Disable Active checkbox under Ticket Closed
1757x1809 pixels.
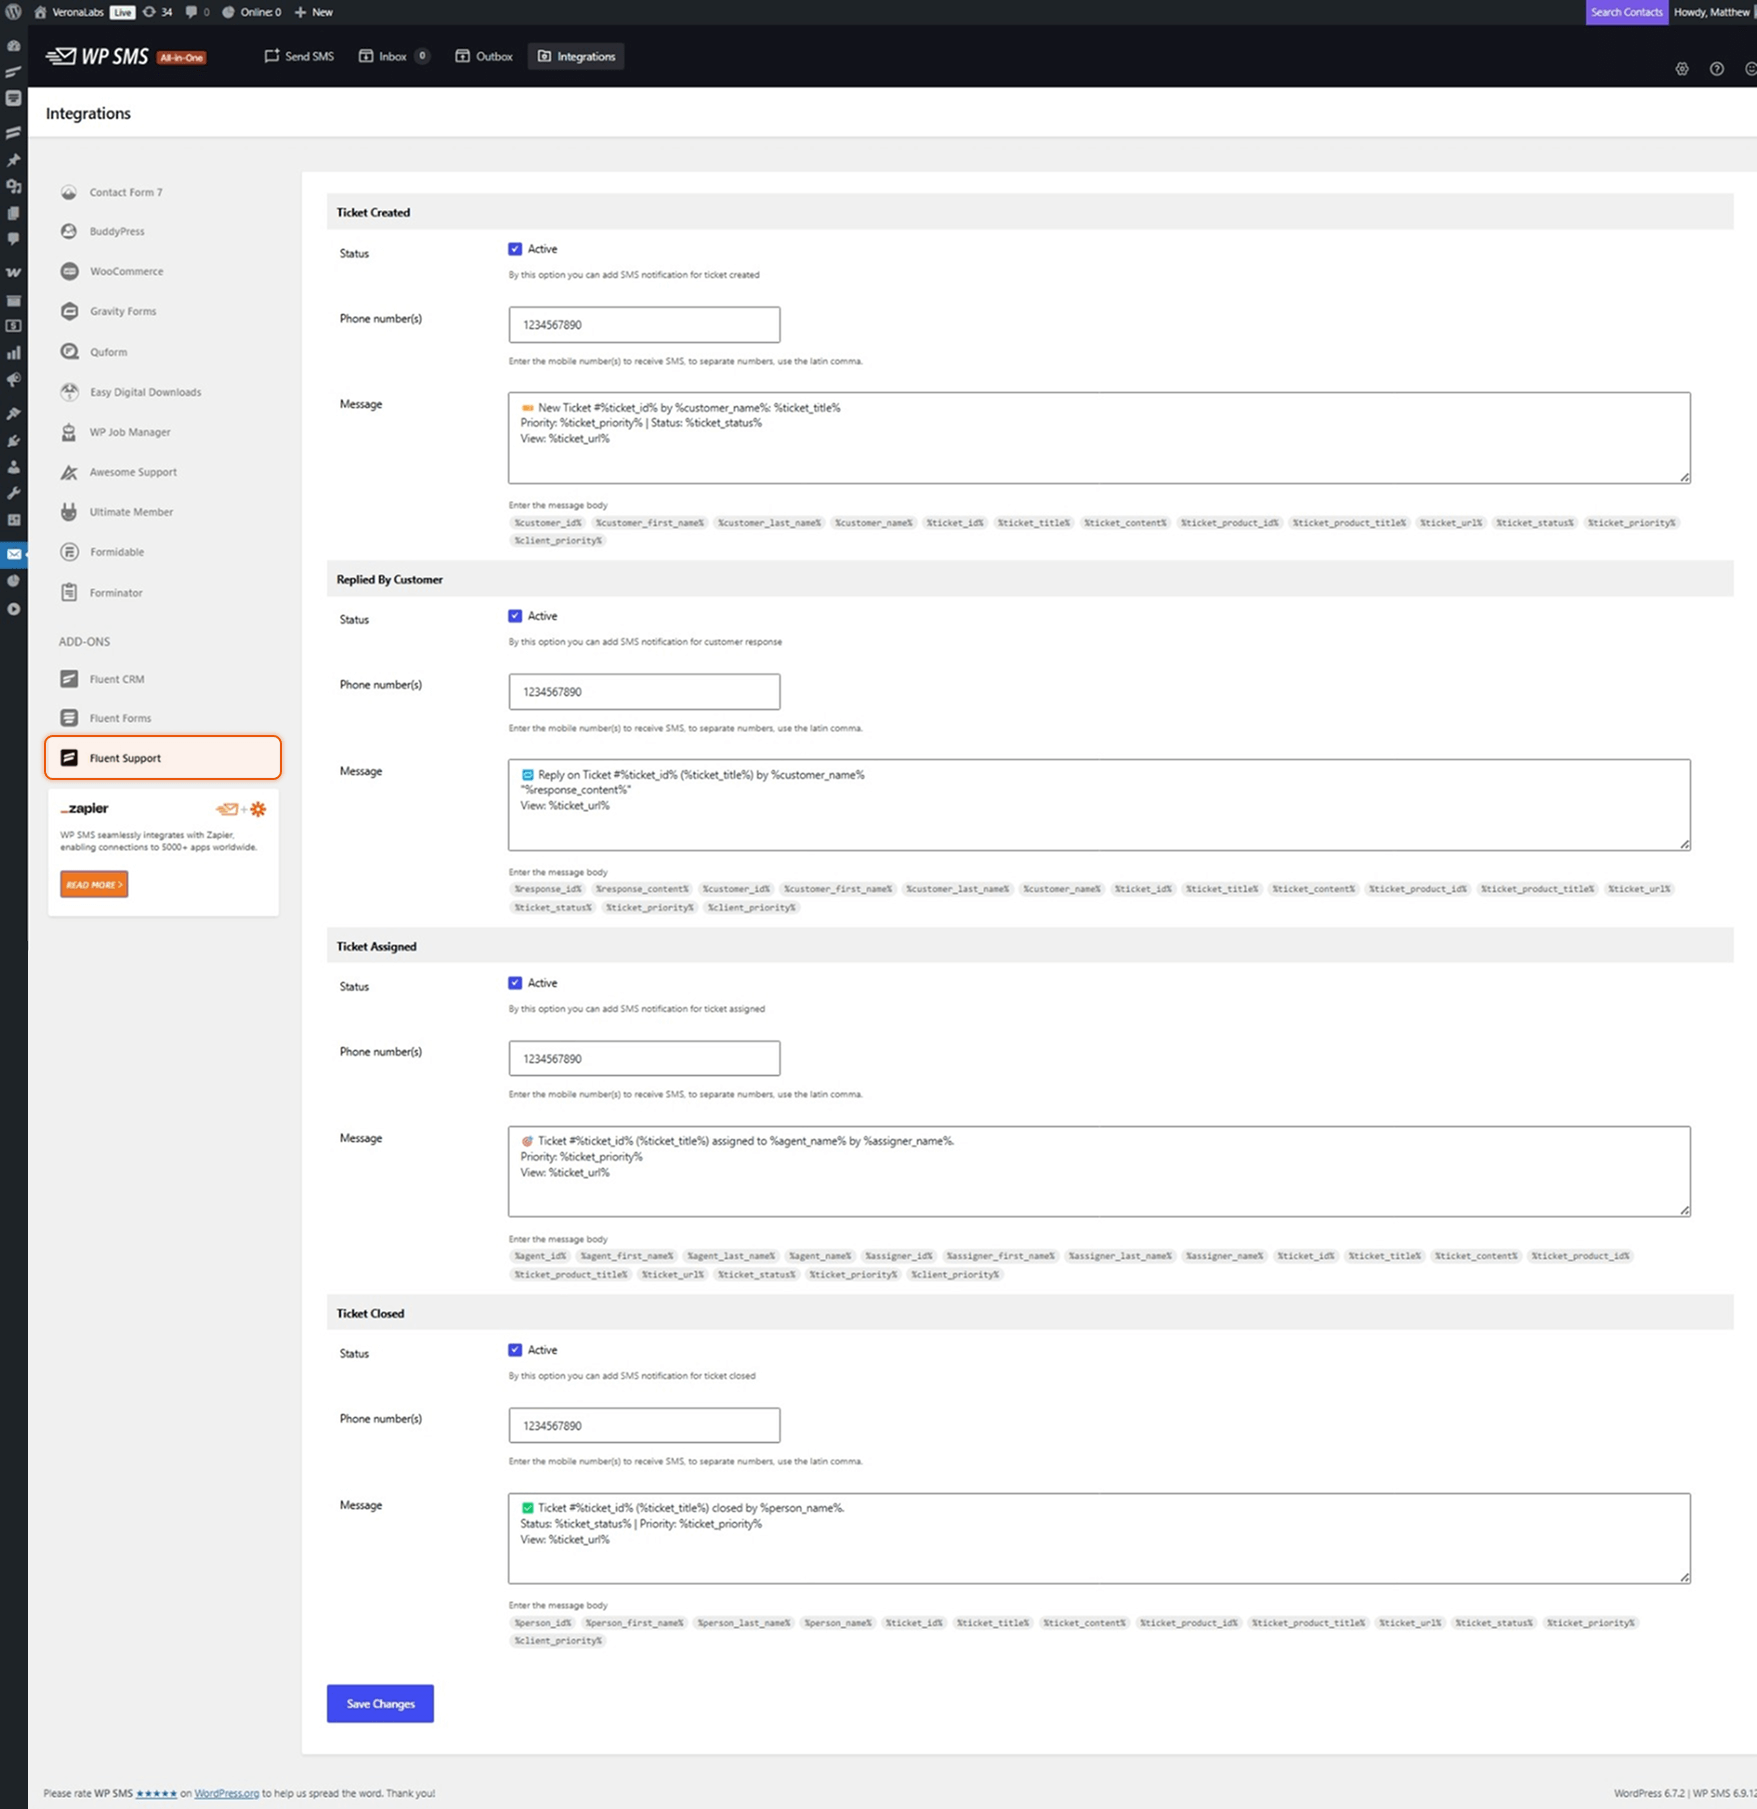point(515,1350)
